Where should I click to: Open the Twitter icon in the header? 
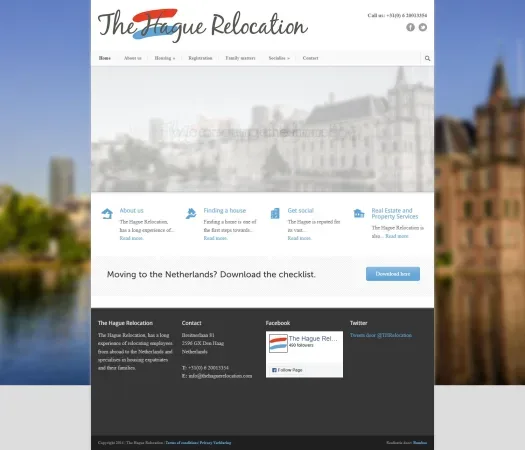coord(423,27)
